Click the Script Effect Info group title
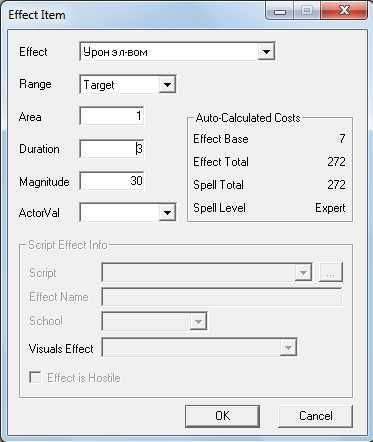Screen dimensions: 373x442 coord(68,245)
